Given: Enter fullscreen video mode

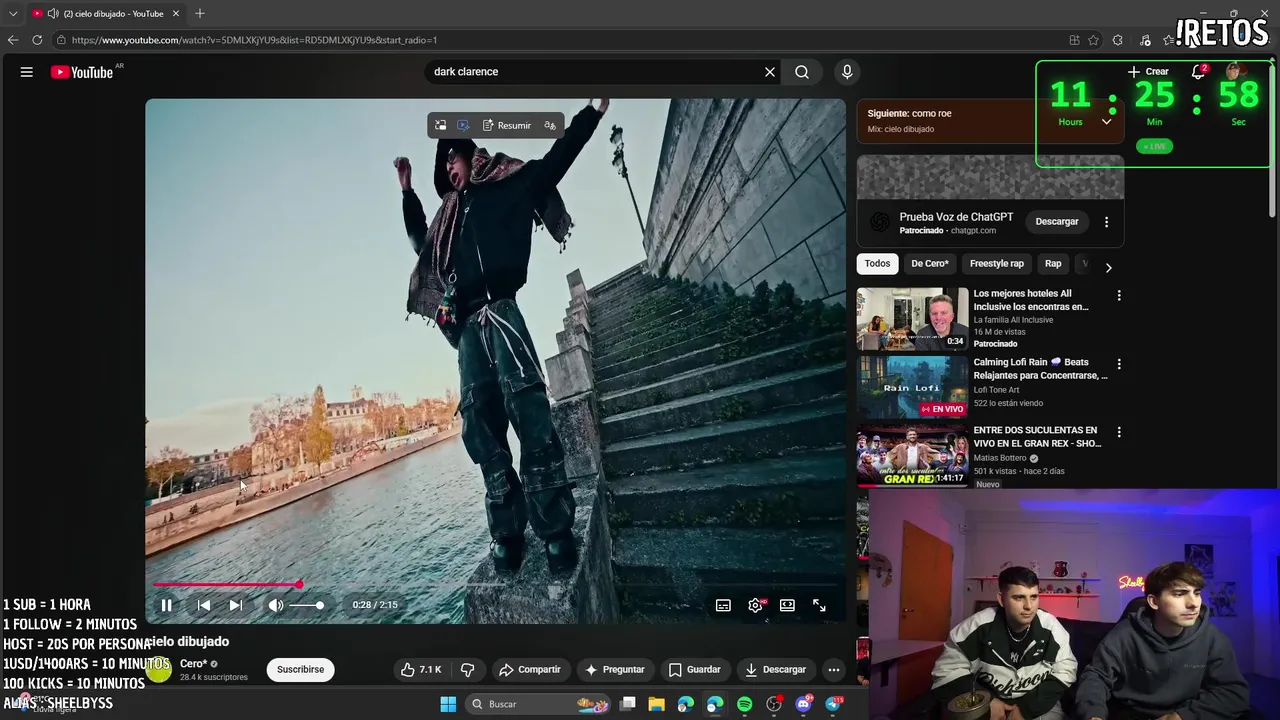Looking at the screenshot, I should pos(819,605).
